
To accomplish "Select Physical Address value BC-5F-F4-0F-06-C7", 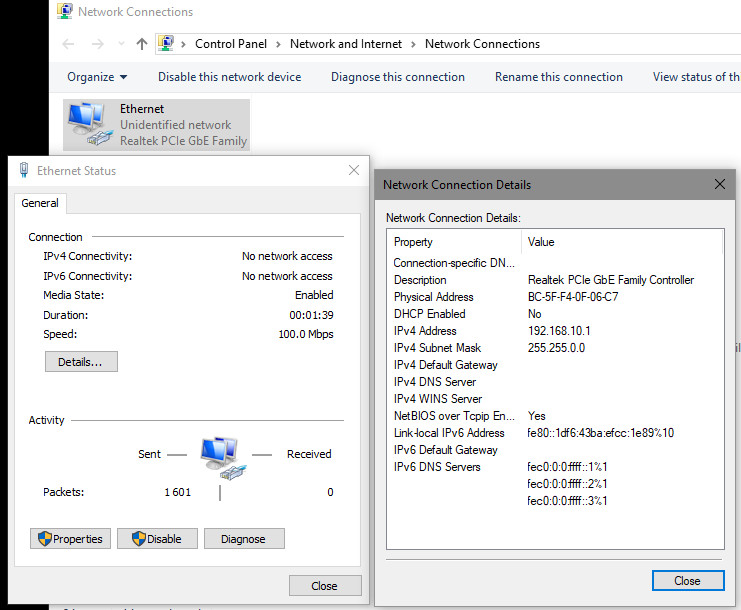I will pos(573,297).
